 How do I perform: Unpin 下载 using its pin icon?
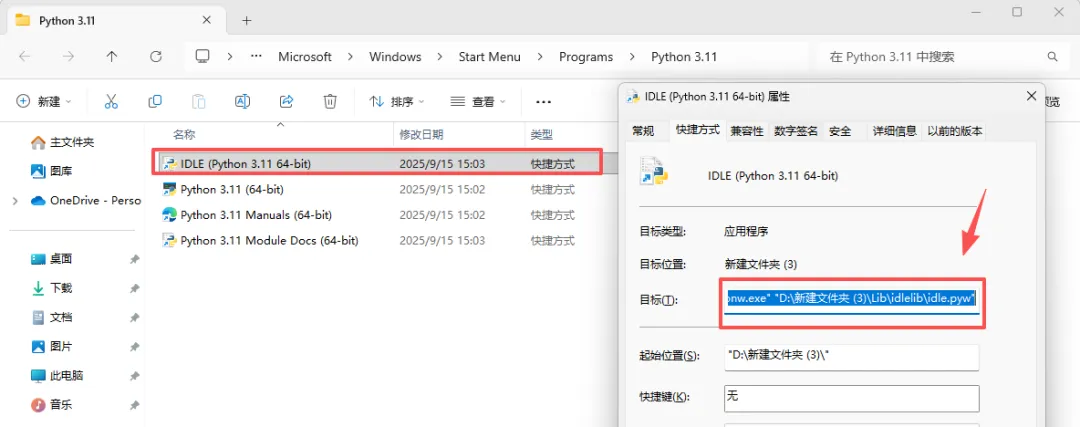134,289
